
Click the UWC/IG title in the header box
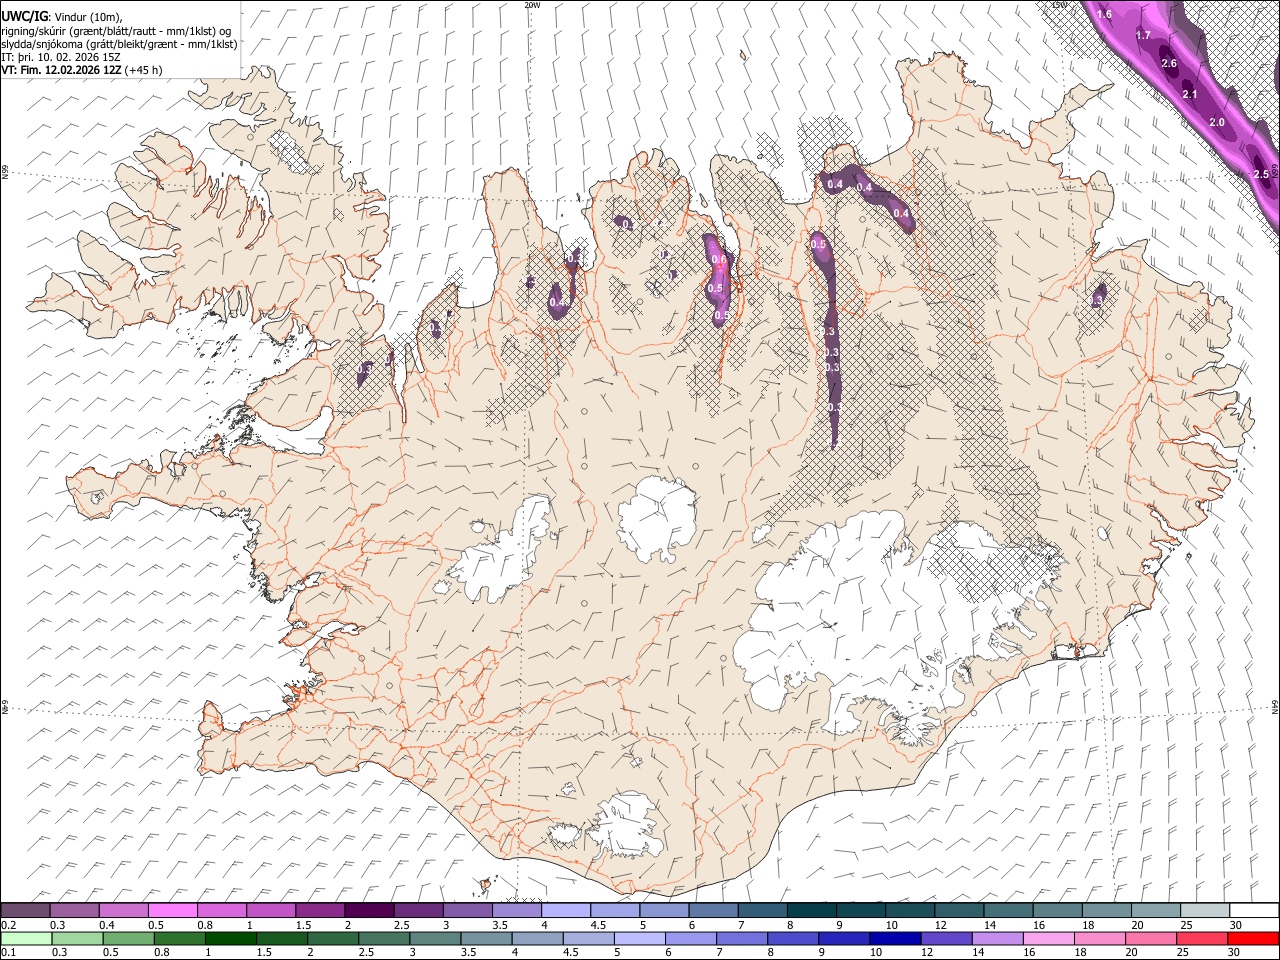click(24, 17)
